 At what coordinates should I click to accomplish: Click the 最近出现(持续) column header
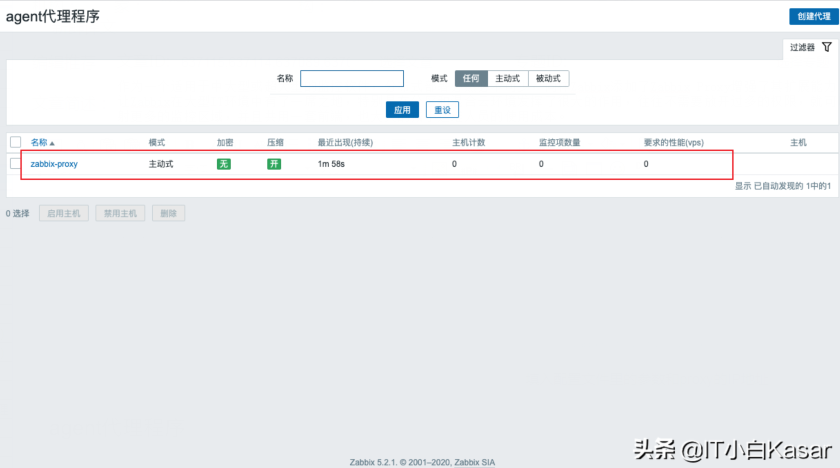click(345, 142)
